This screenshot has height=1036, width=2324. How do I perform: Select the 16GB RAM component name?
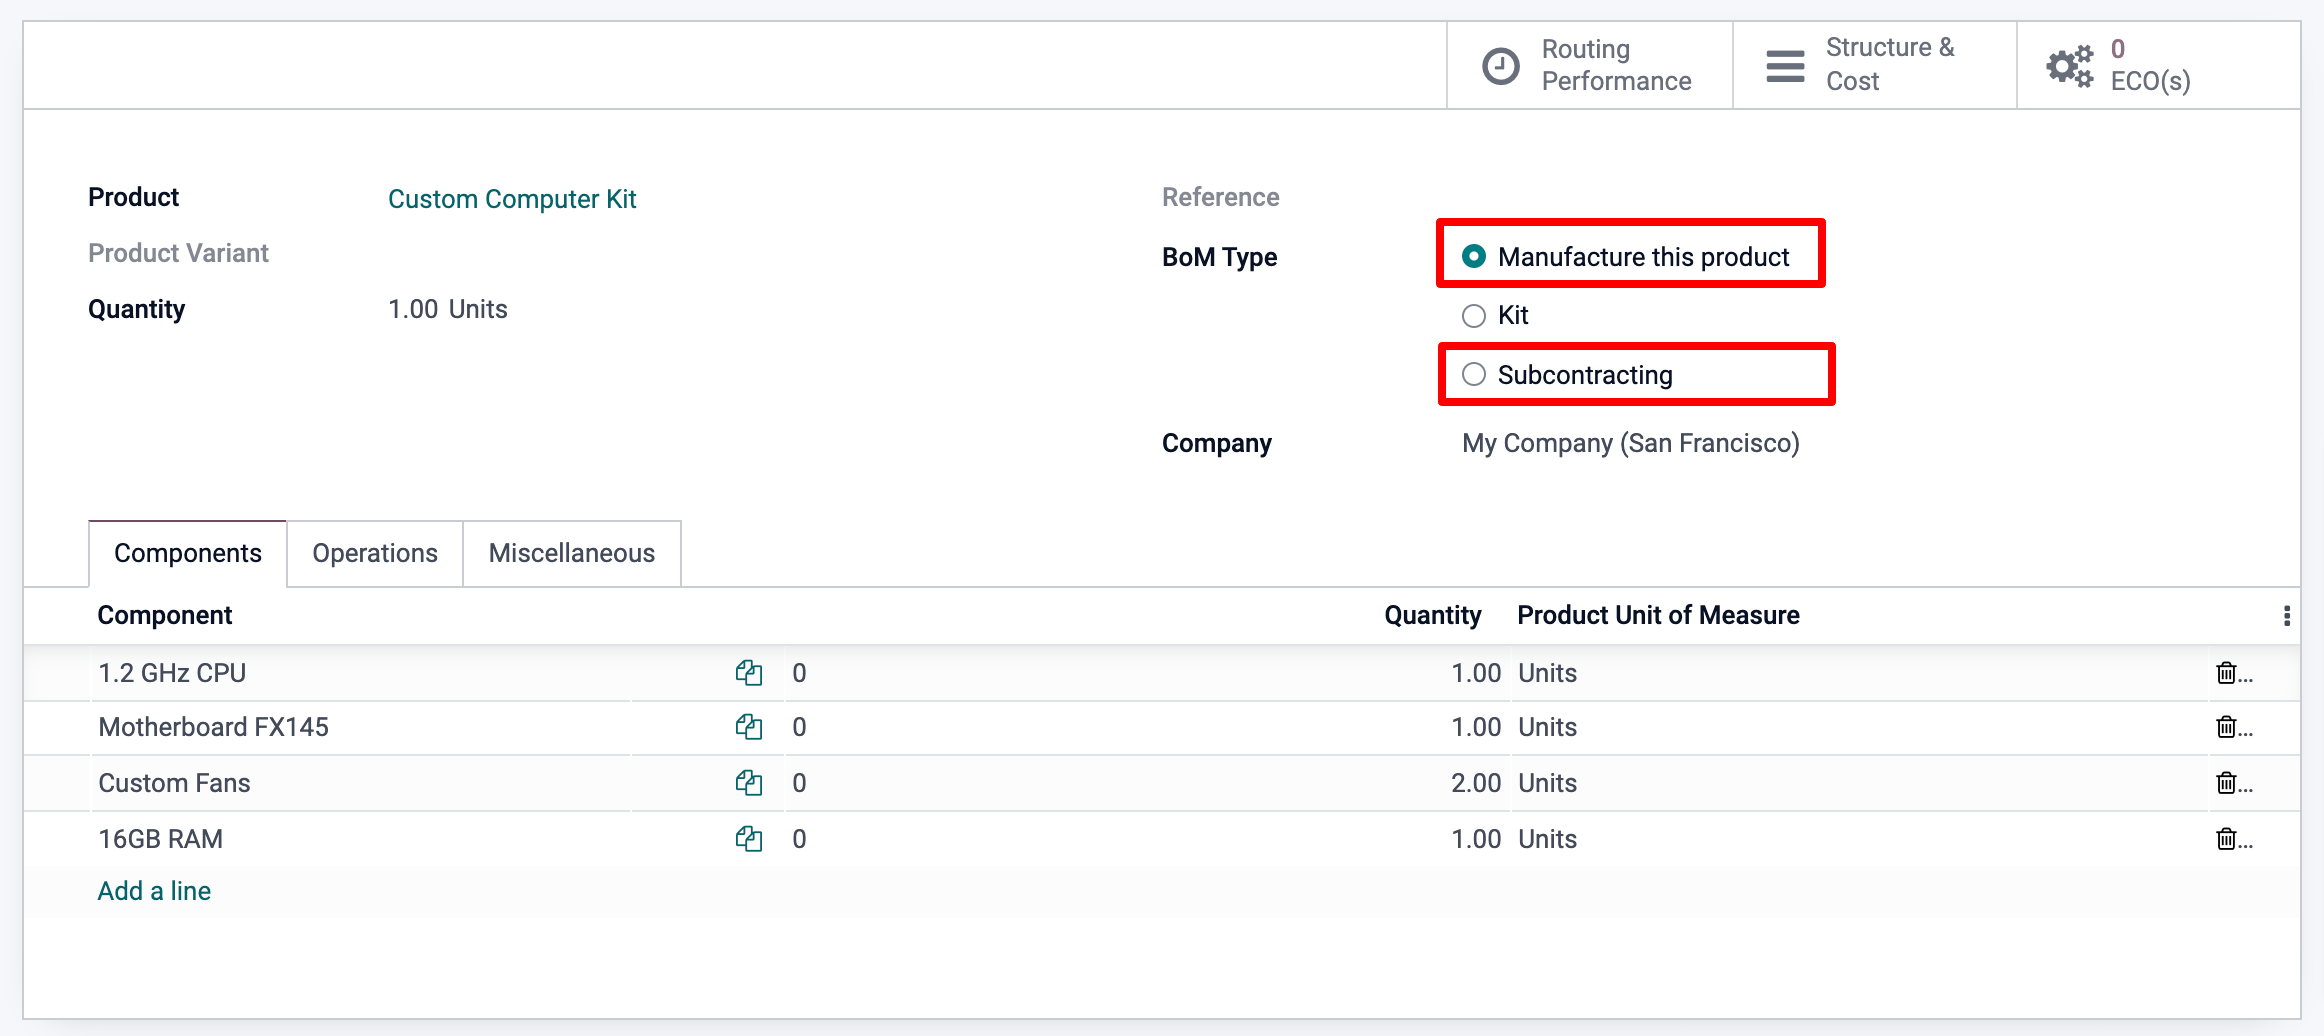pyautogui.click(x=160, y=839)
